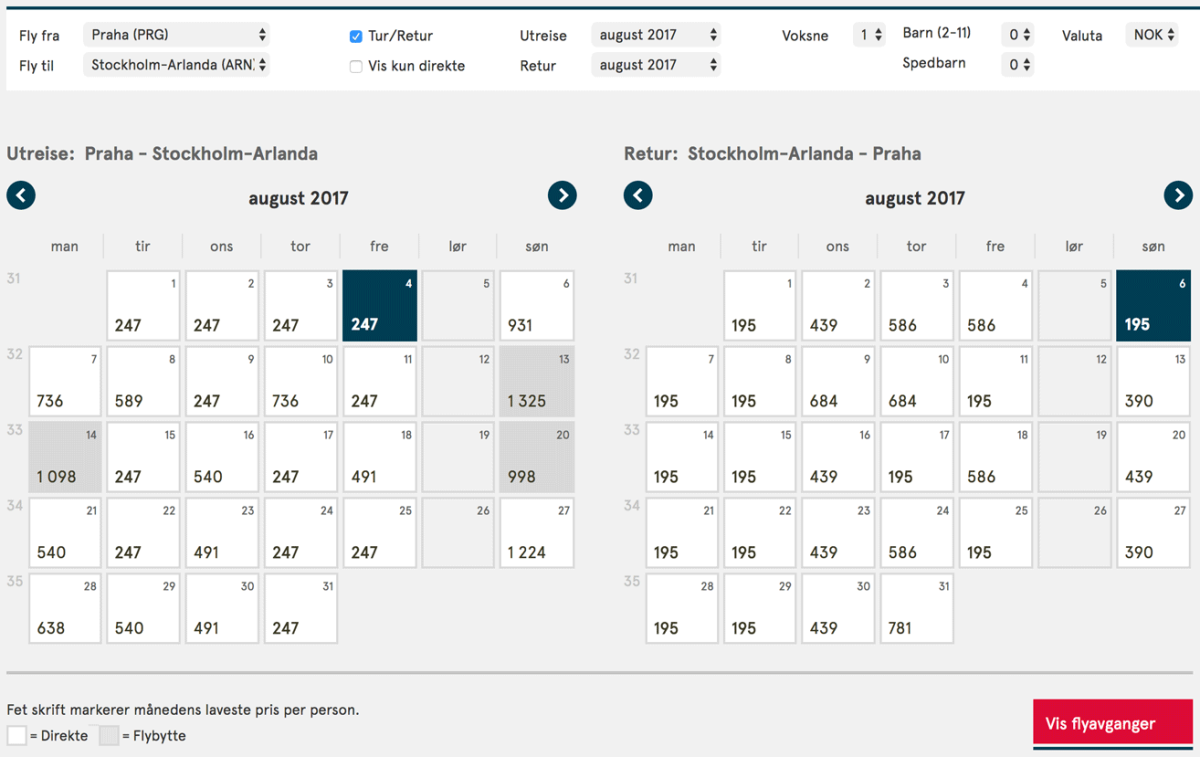Screen dimensions: 1200x757
Task: Go to previous month in Utreise calendar
Action: [x=21, y=195]
